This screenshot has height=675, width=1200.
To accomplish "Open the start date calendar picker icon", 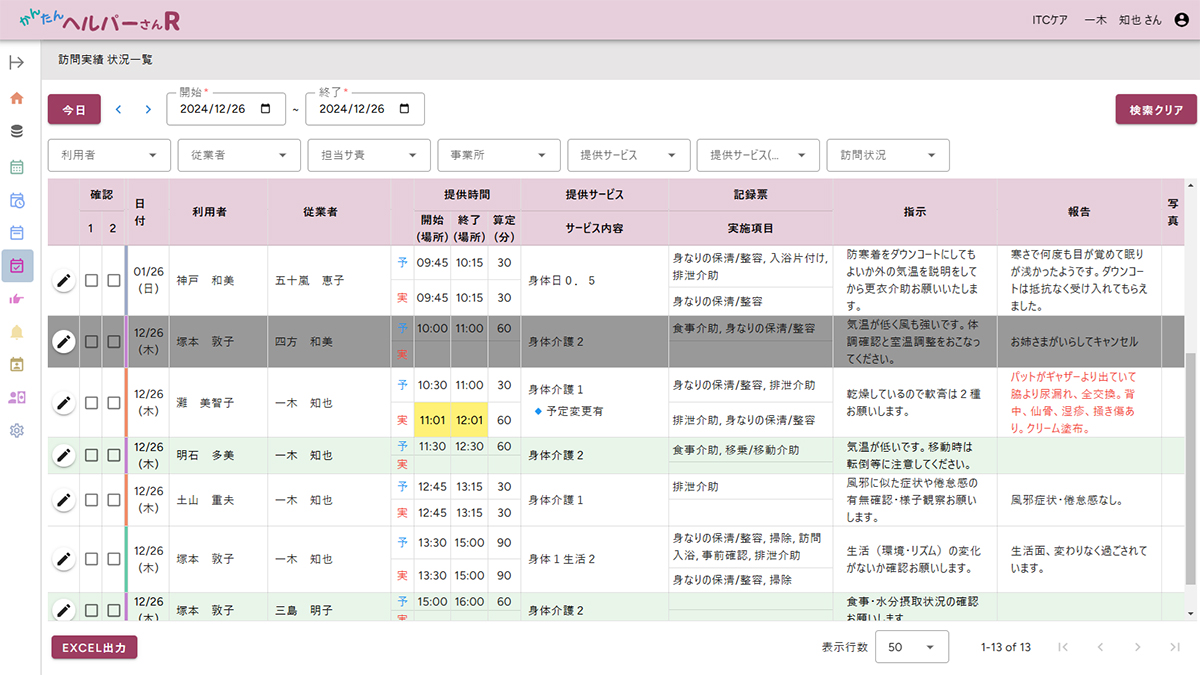I will (265, 109).
